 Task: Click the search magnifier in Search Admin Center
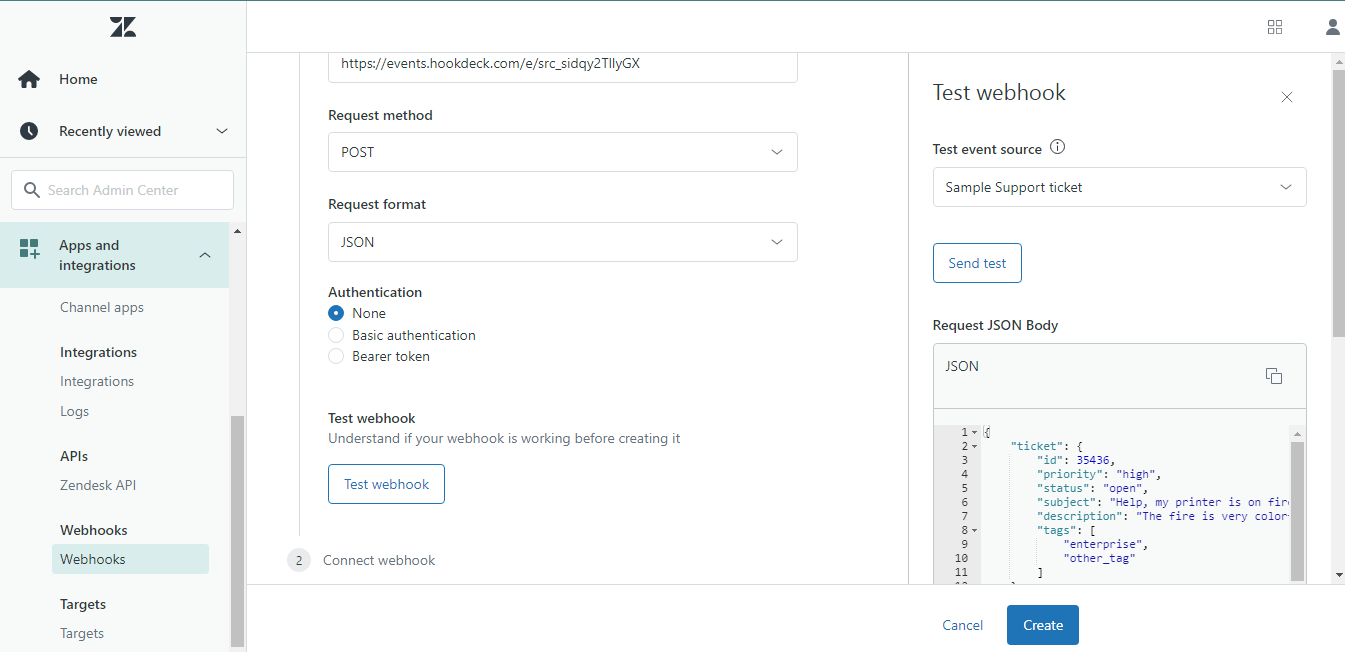coord(32,189)
